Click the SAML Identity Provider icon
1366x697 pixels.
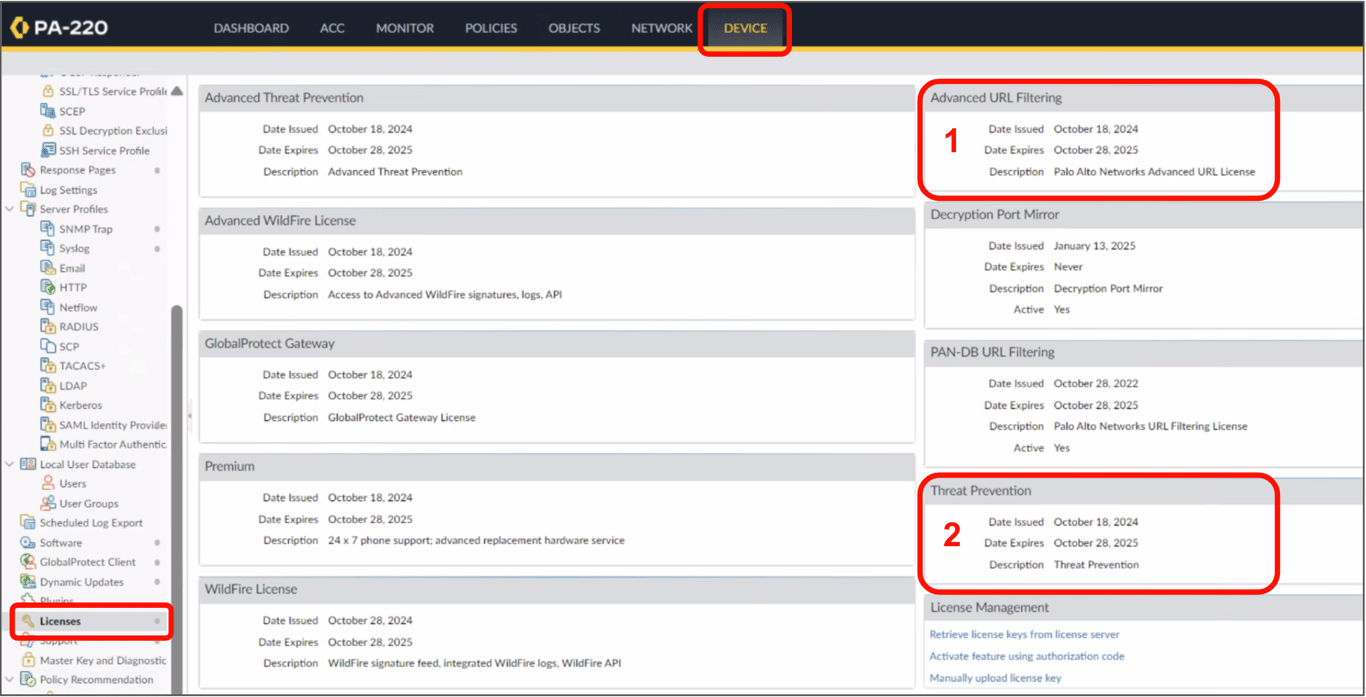coord(47,425)
